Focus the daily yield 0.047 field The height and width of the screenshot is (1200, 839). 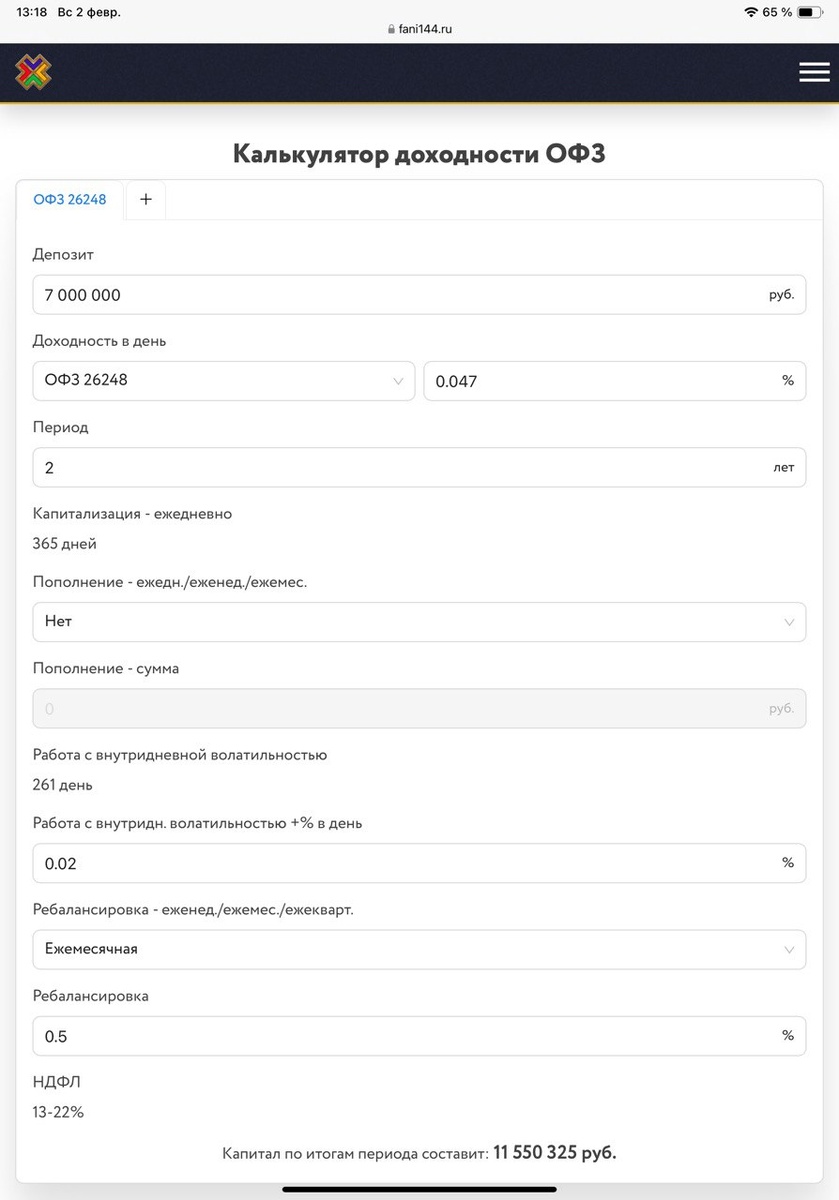[600, 381]
